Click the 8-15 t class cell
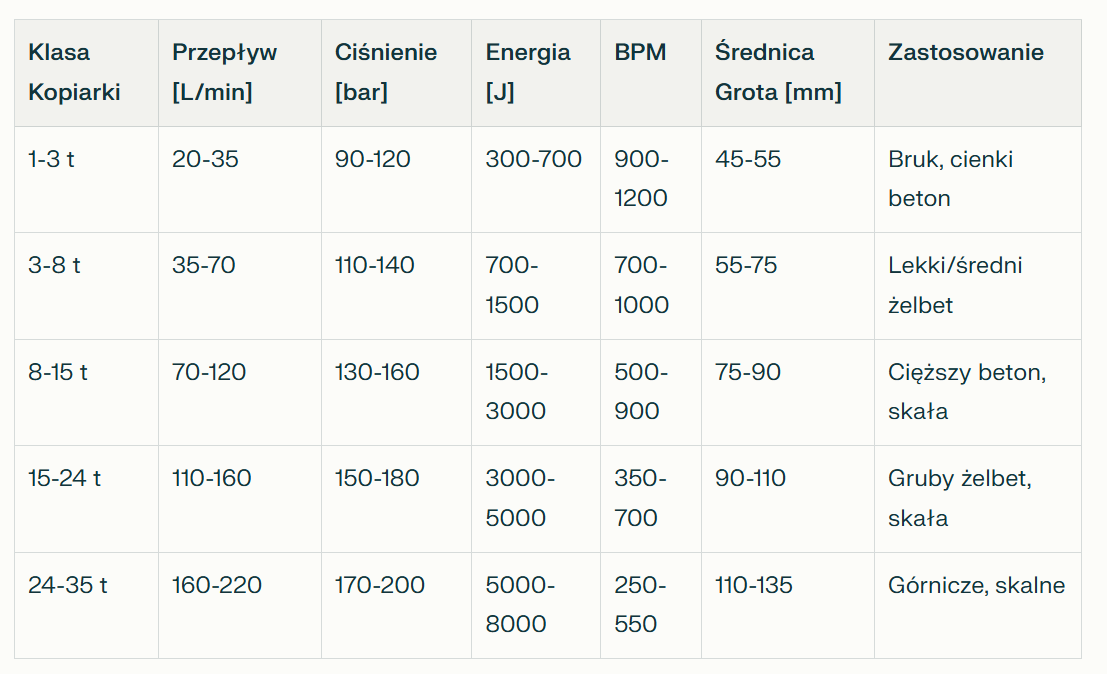The height and width of the screenshot is (674, 1107). [58, 372]
